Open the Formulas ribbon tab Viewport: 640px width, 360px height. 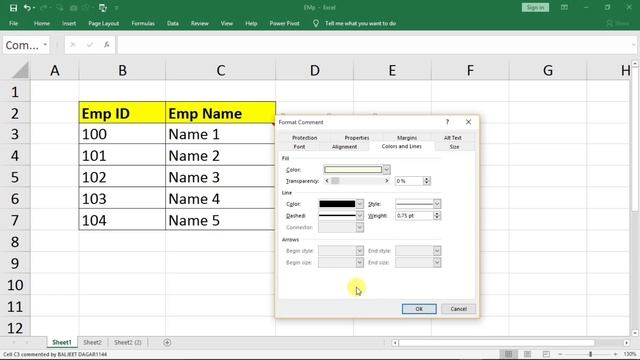coord(143,24)
